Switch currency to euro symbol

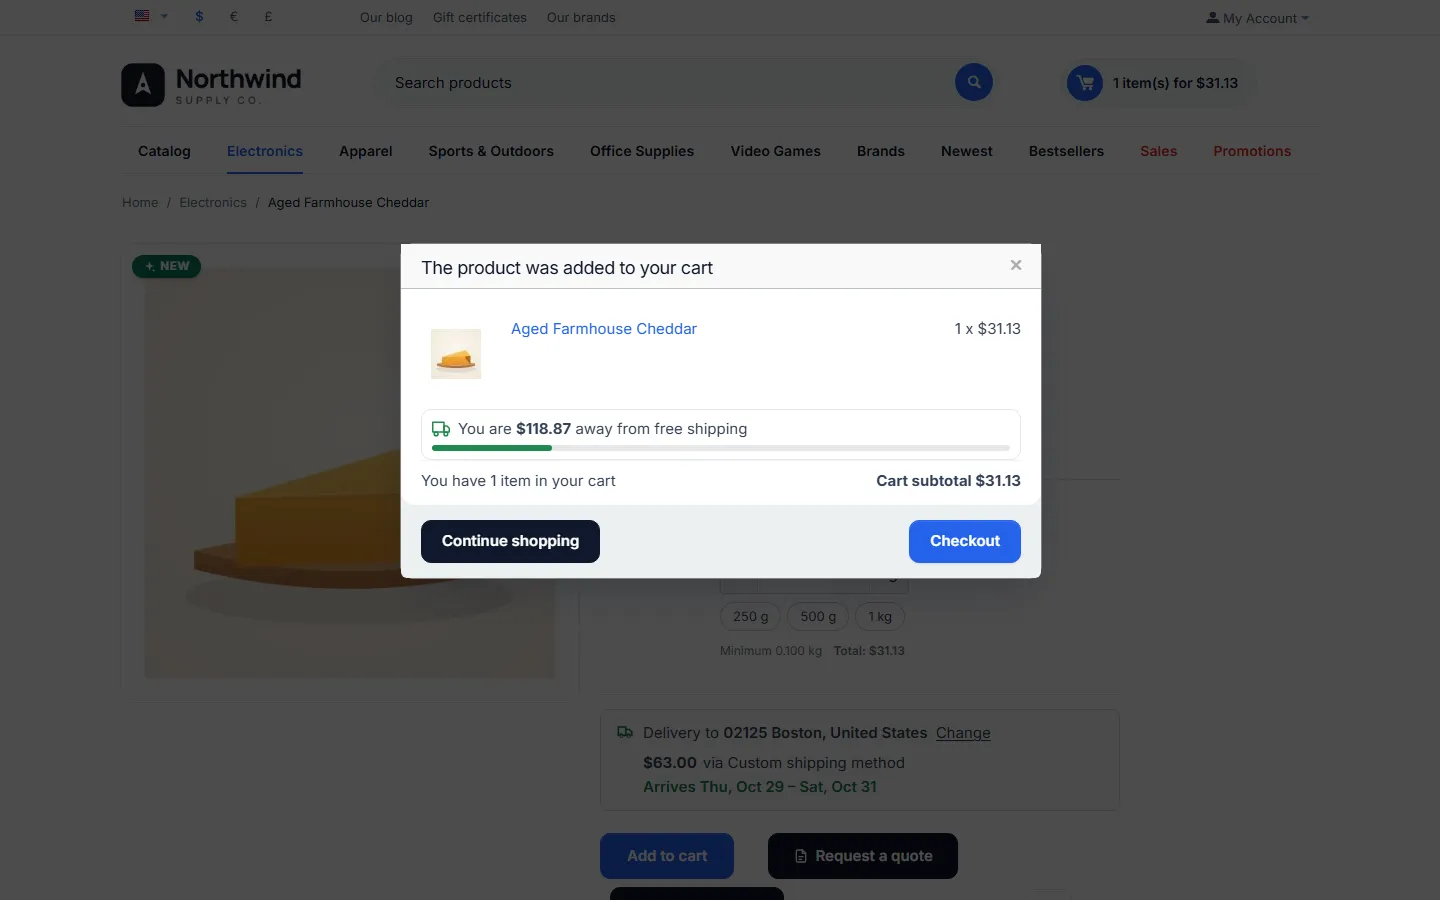point(233,16)
